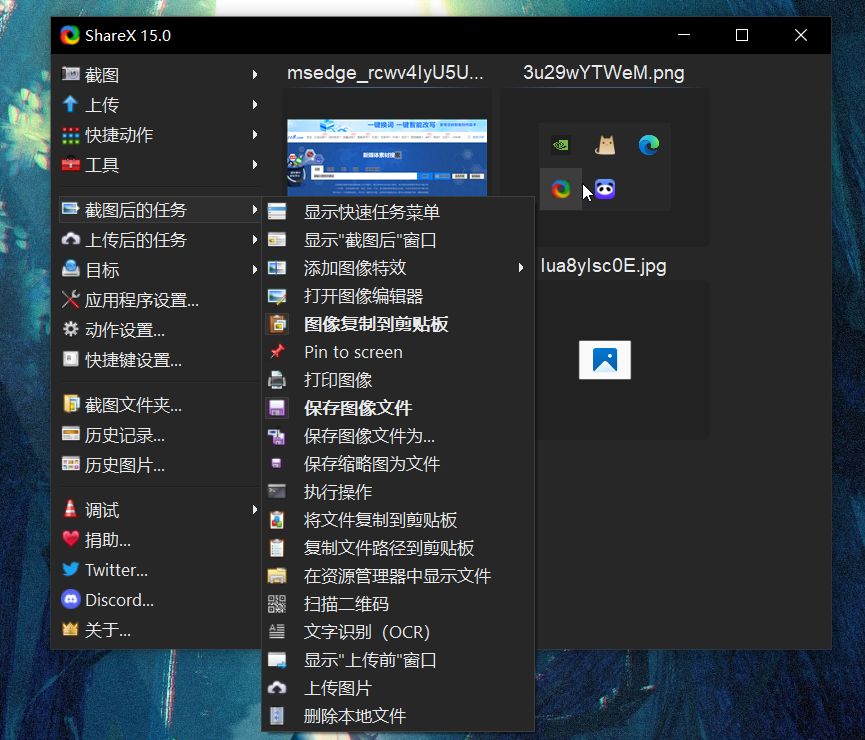
Task: Expand the 快捷动作 submenu arrow
Action: click(x=254, y=135)
